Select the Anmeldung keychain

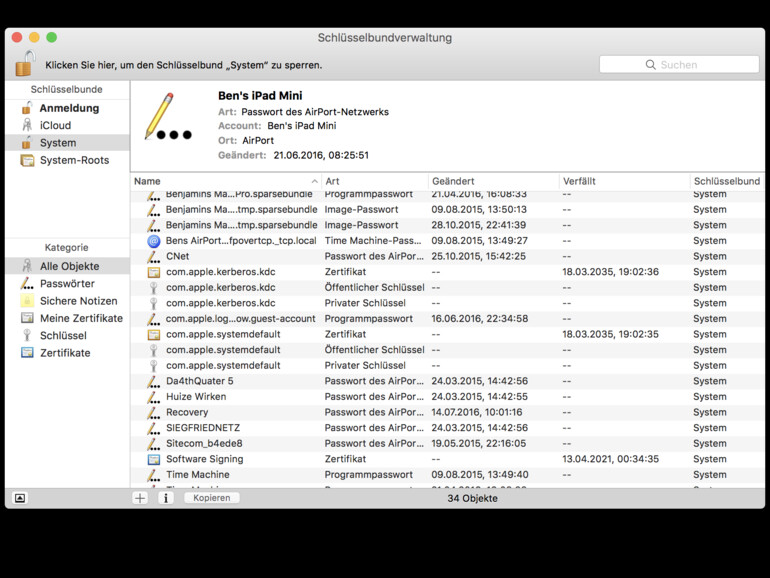[x=68, y=108]
